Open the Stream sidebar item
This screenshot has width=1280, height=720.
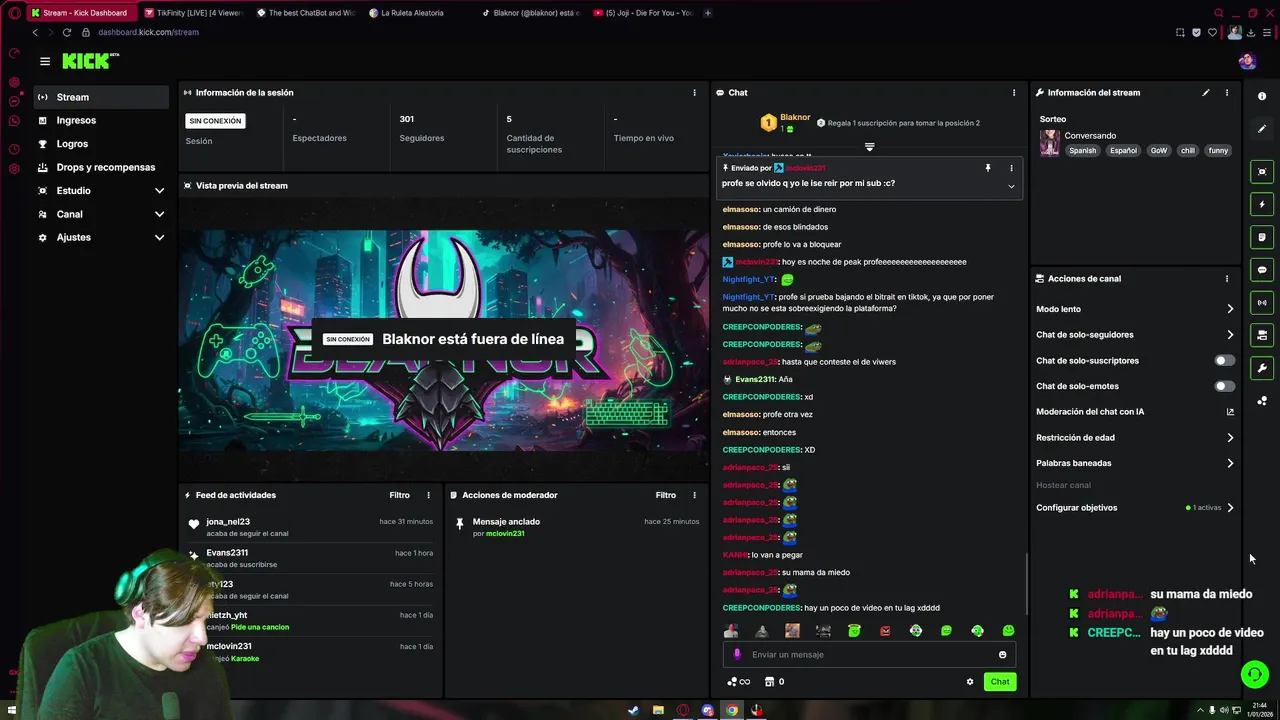pyautogui.click(x=101, y=97)
